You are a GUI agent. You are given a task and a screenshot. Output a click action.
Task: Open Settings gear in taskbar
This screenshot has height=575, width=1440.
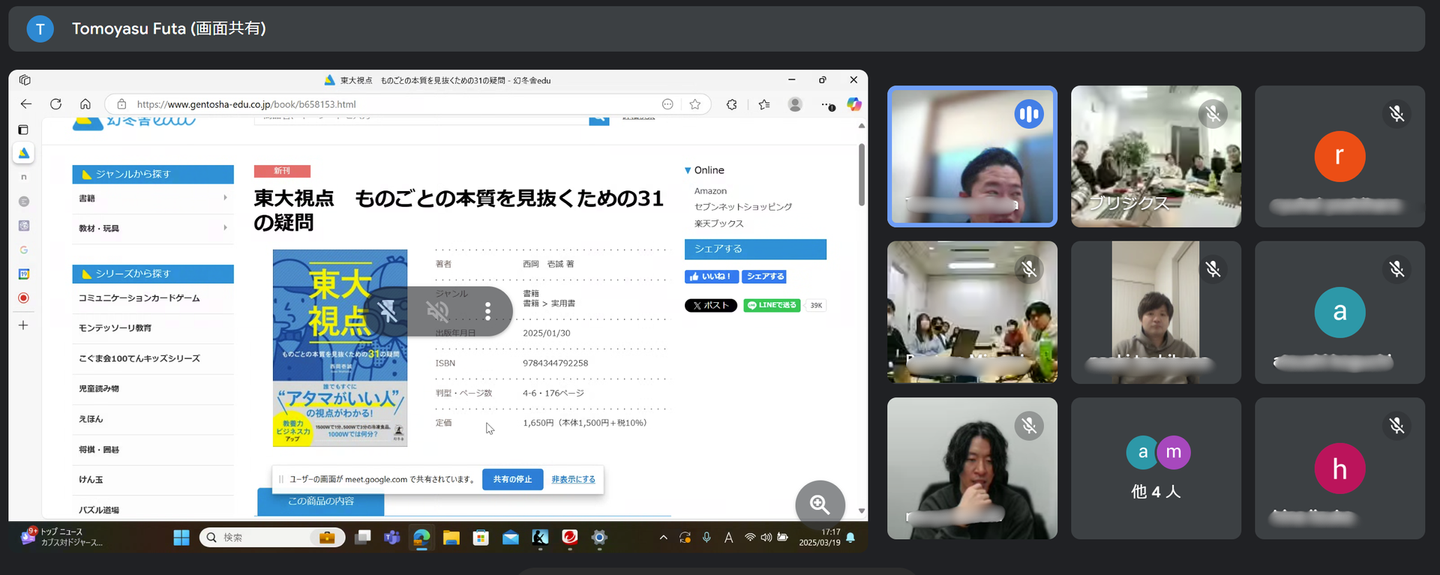(599, 538)
